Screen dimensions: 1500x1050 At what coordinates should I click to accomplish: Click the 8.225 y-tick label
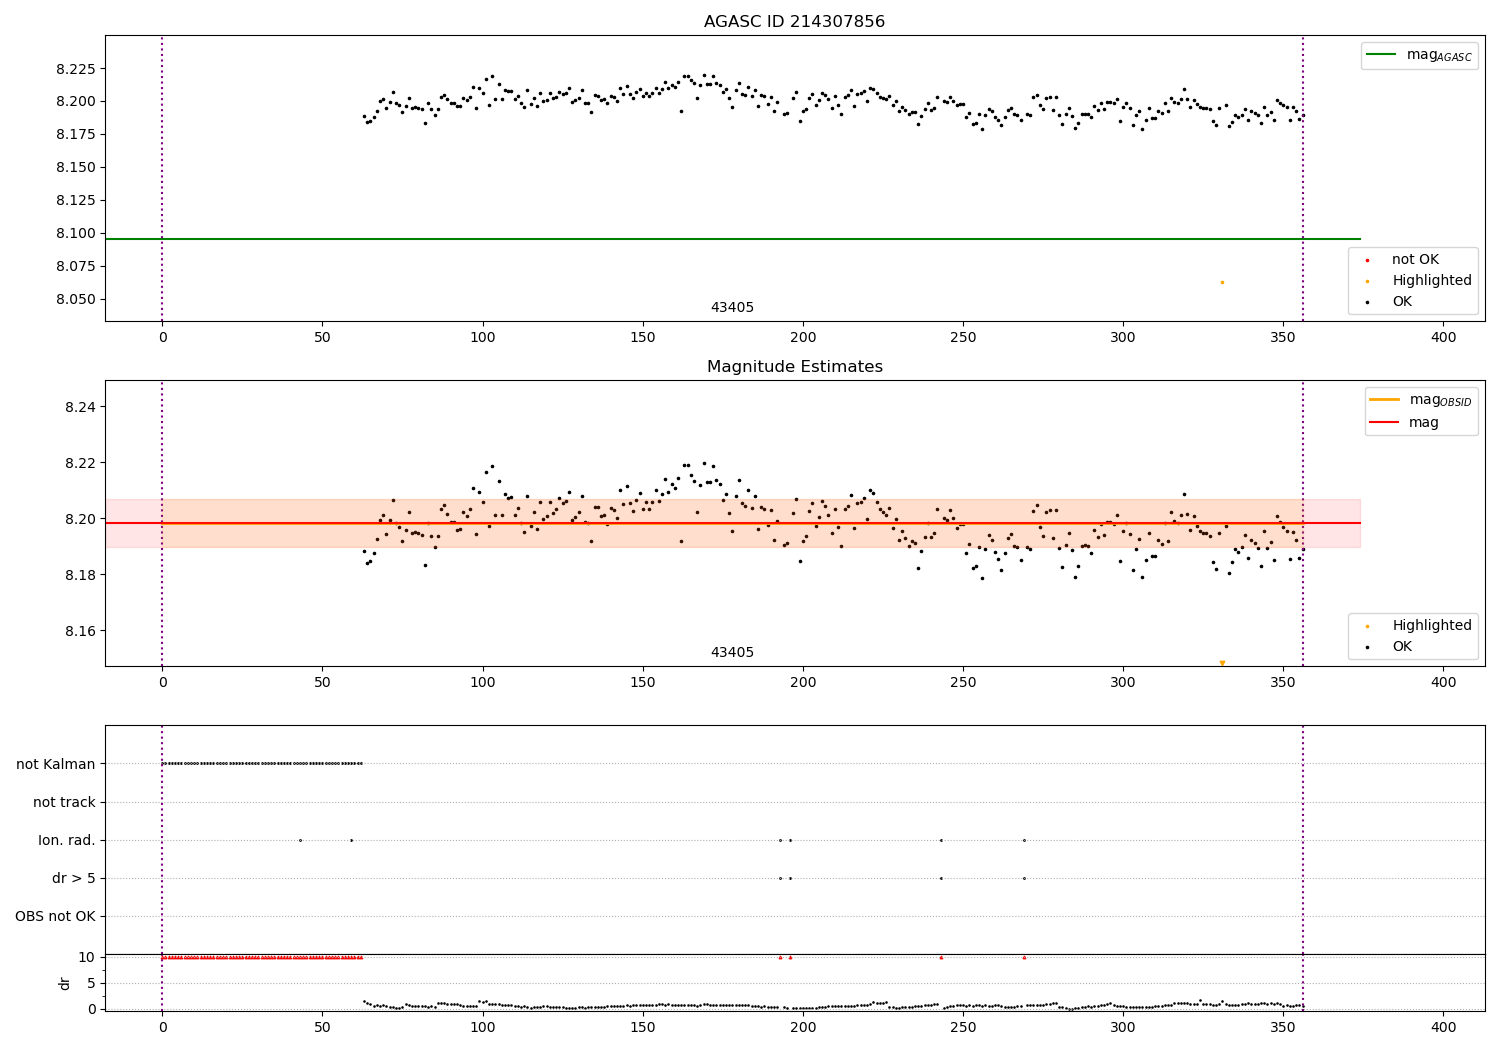(x=76, y=69)
